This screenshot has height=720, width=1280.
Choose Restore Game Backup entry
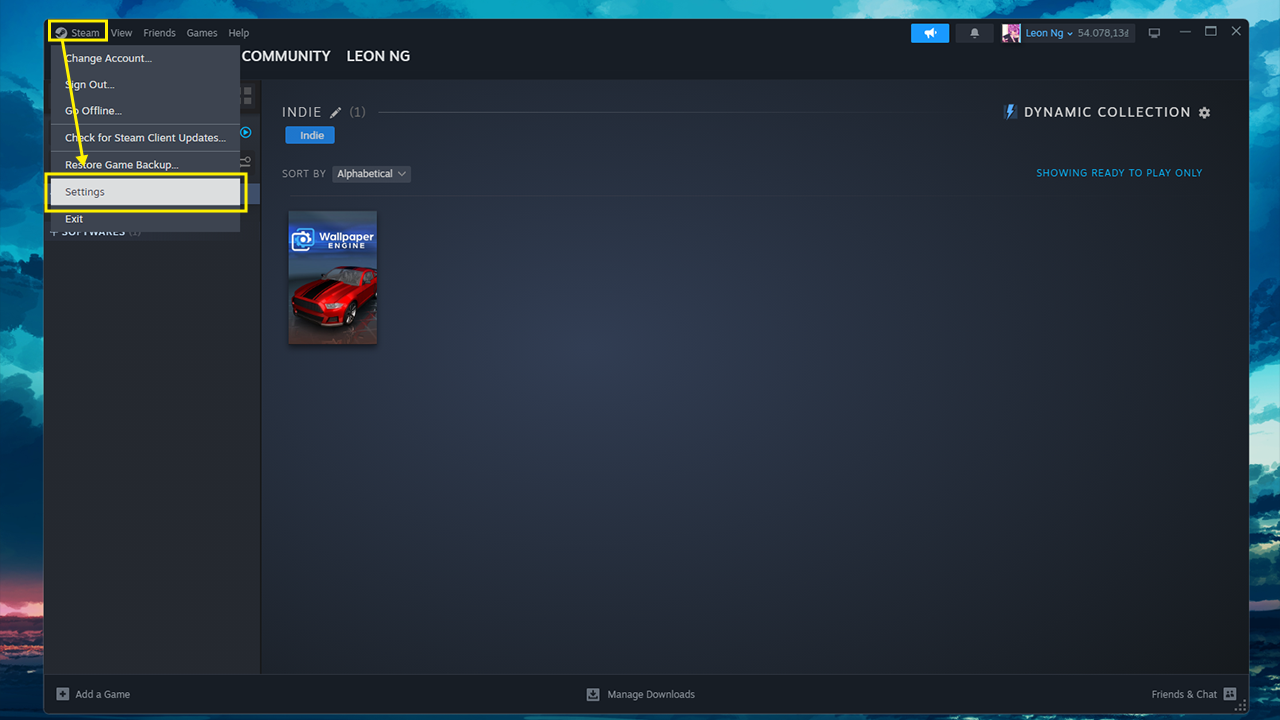tap(146, 165)
